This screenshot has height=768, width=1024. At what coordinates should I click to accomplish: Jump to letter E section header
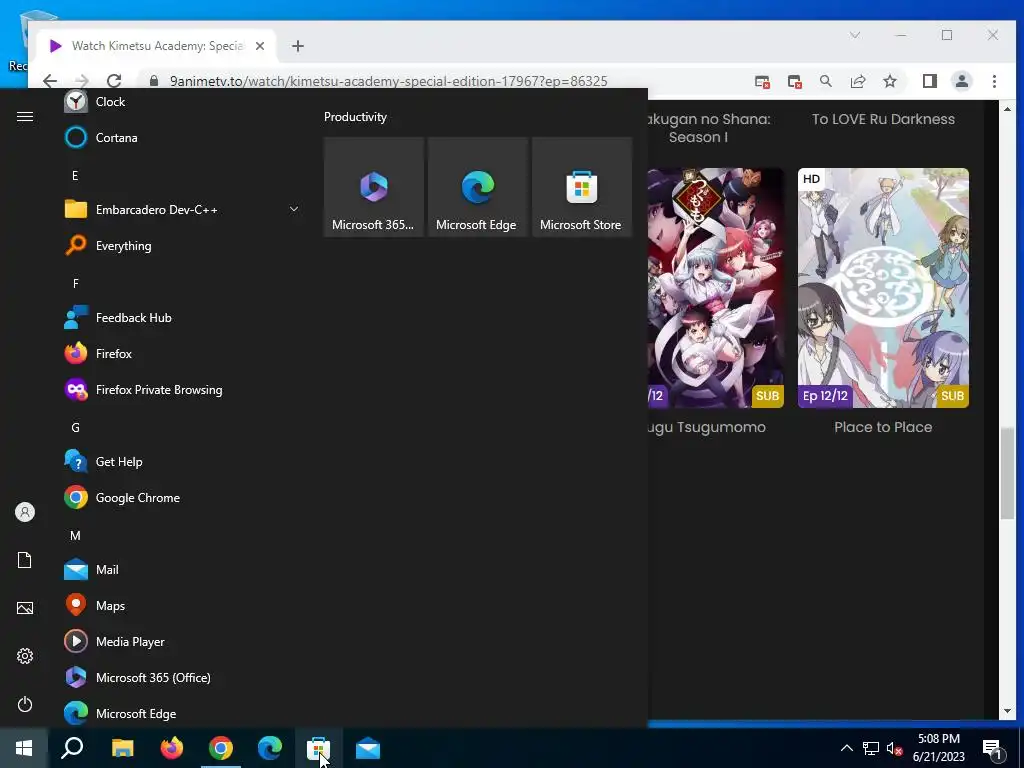click(x=75, y=176)
